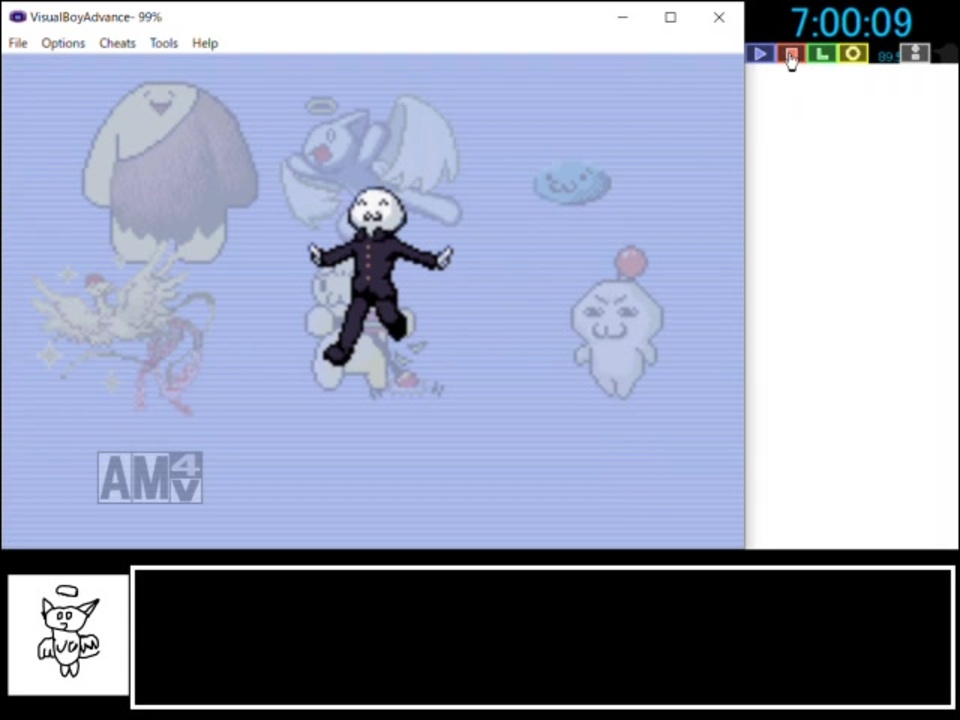Minimize the VisualBoyAdvance window
This screenshot has height=720, width=960.
point(623,17)
